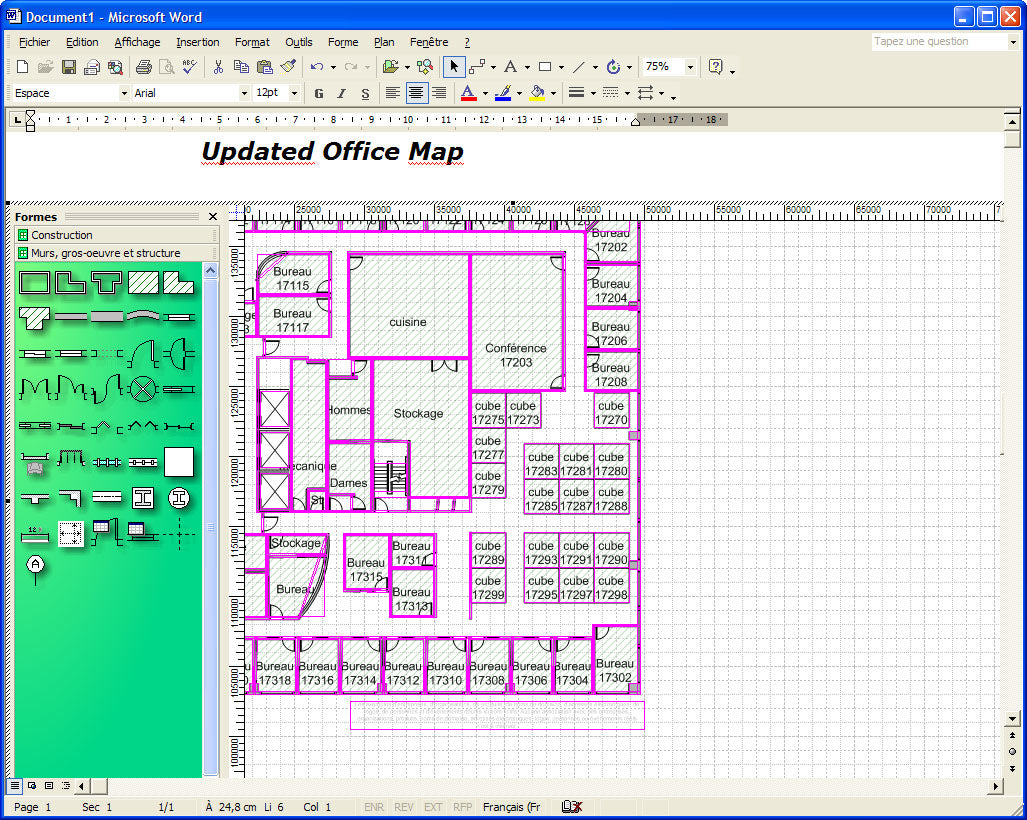Click the Save disk icon
Screen dimensions: 1027x820
tap(69, 67)
